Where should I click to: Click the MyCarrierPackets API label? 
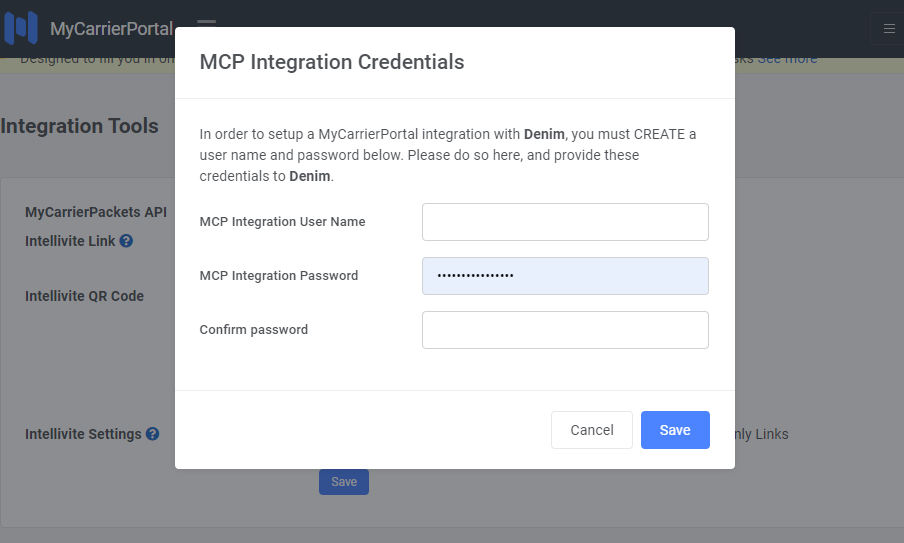96,212
